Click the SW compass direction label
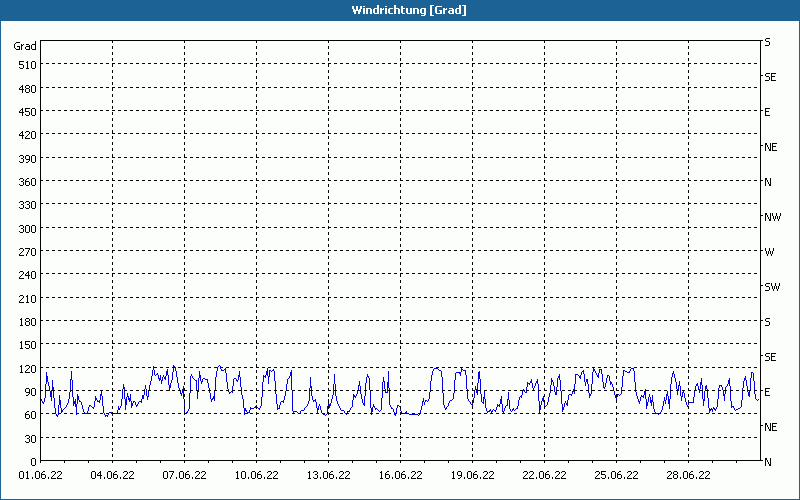 [772, 287]
